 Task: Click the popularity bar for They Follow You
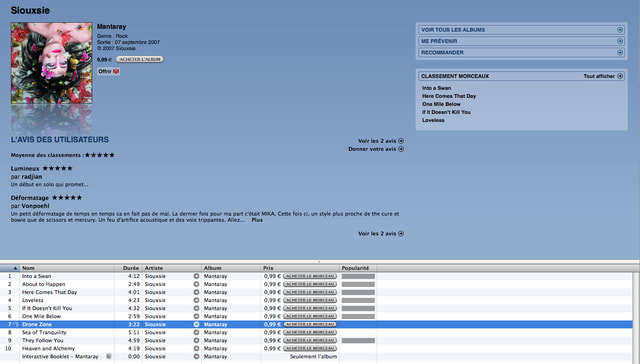(358, 340)
